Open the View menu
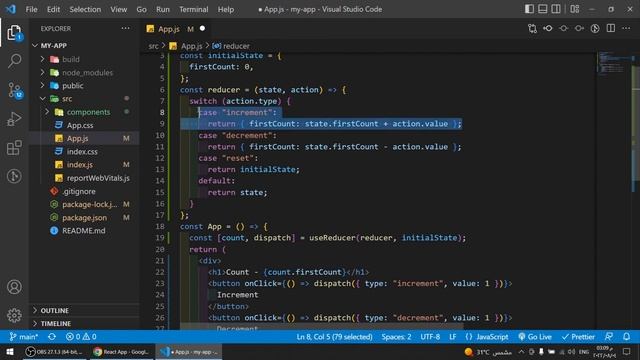The width and height of the screenshot is (640, 360). click(118, 9)
